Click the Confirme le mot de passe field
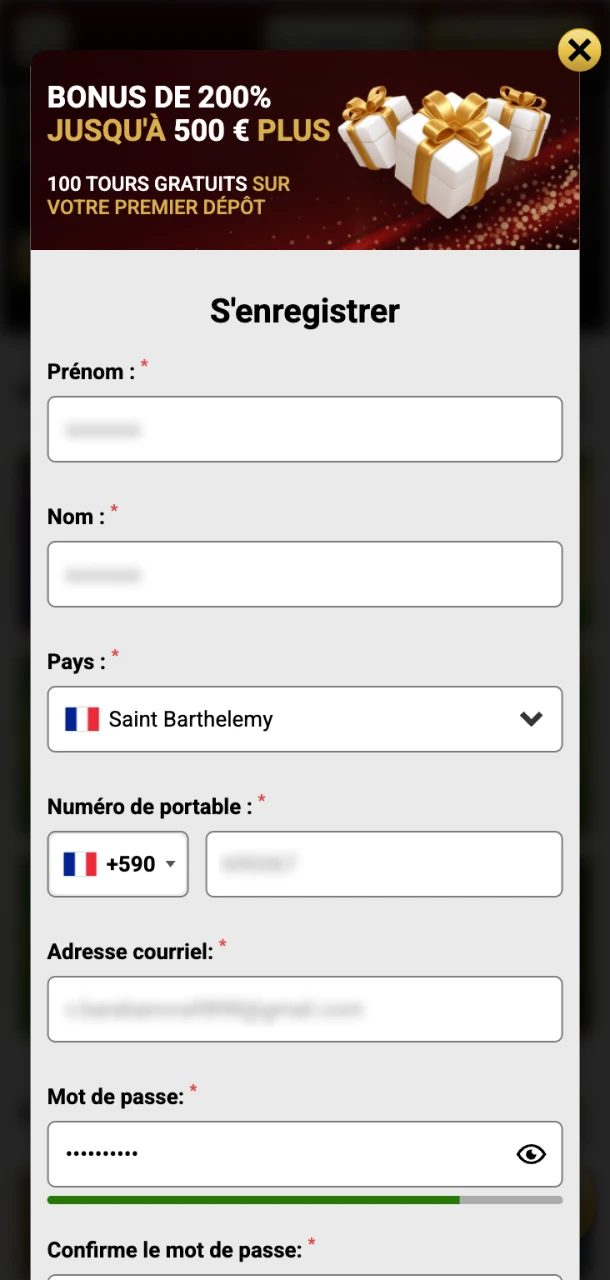 305,1275
